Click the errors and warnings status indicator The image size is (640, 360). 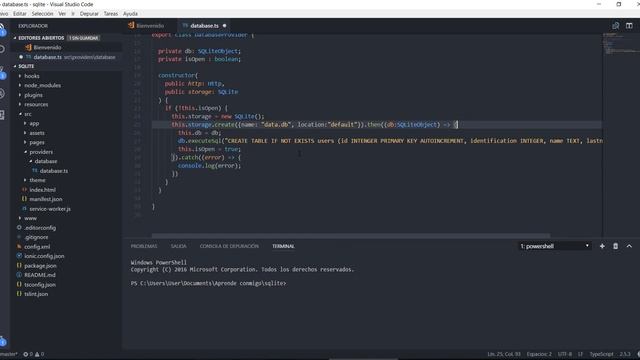[33, 354]
